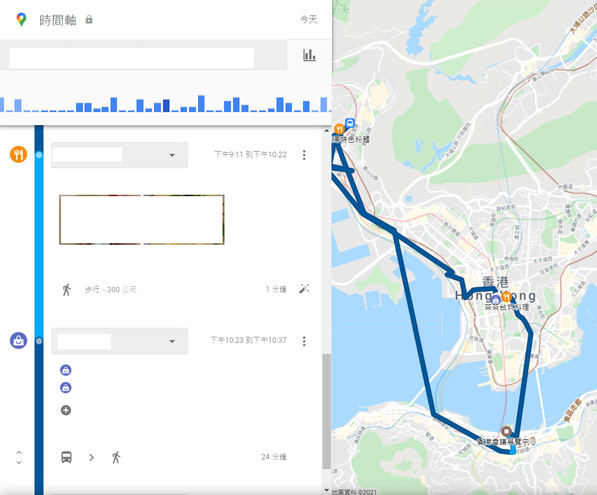The height and width of the screenshot is (495, 597).
Task: Expand the shopping place name dropdown
Action: click(172, 341)
